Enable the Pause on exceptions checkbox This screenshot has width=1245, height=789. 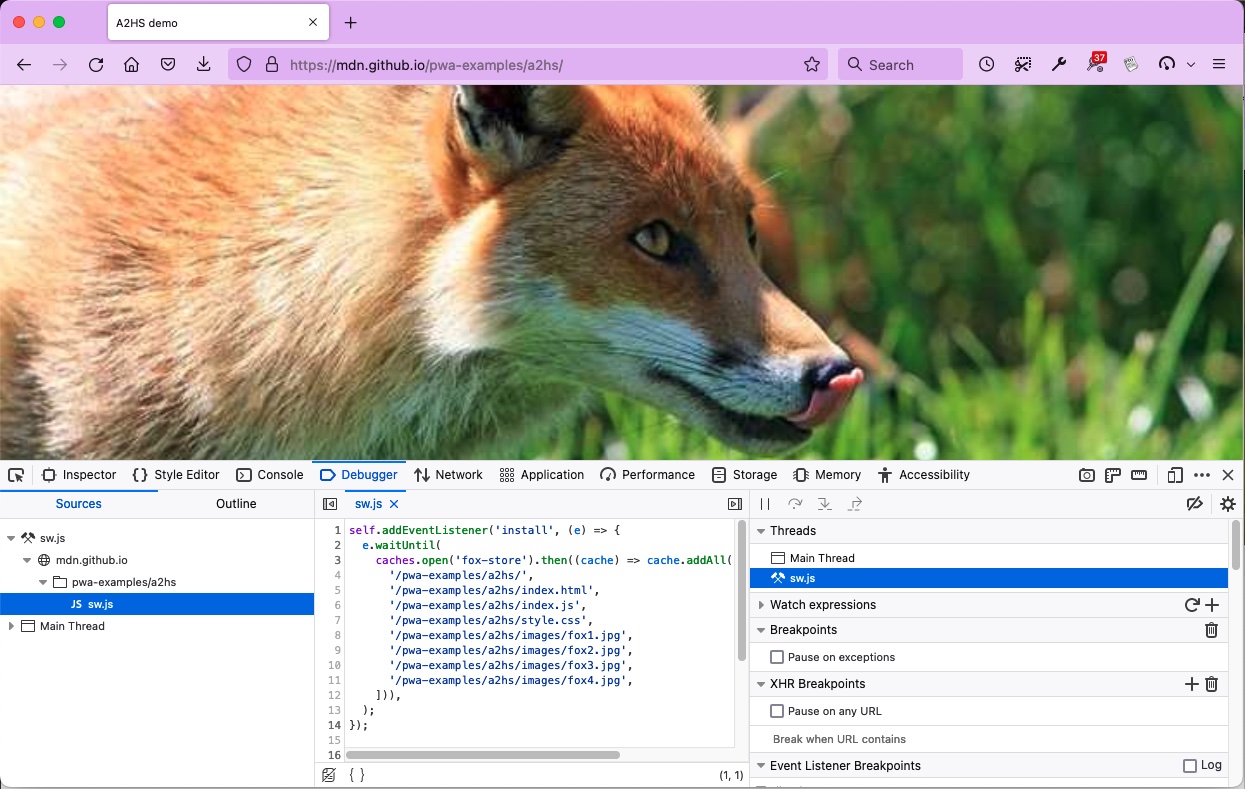777,657
